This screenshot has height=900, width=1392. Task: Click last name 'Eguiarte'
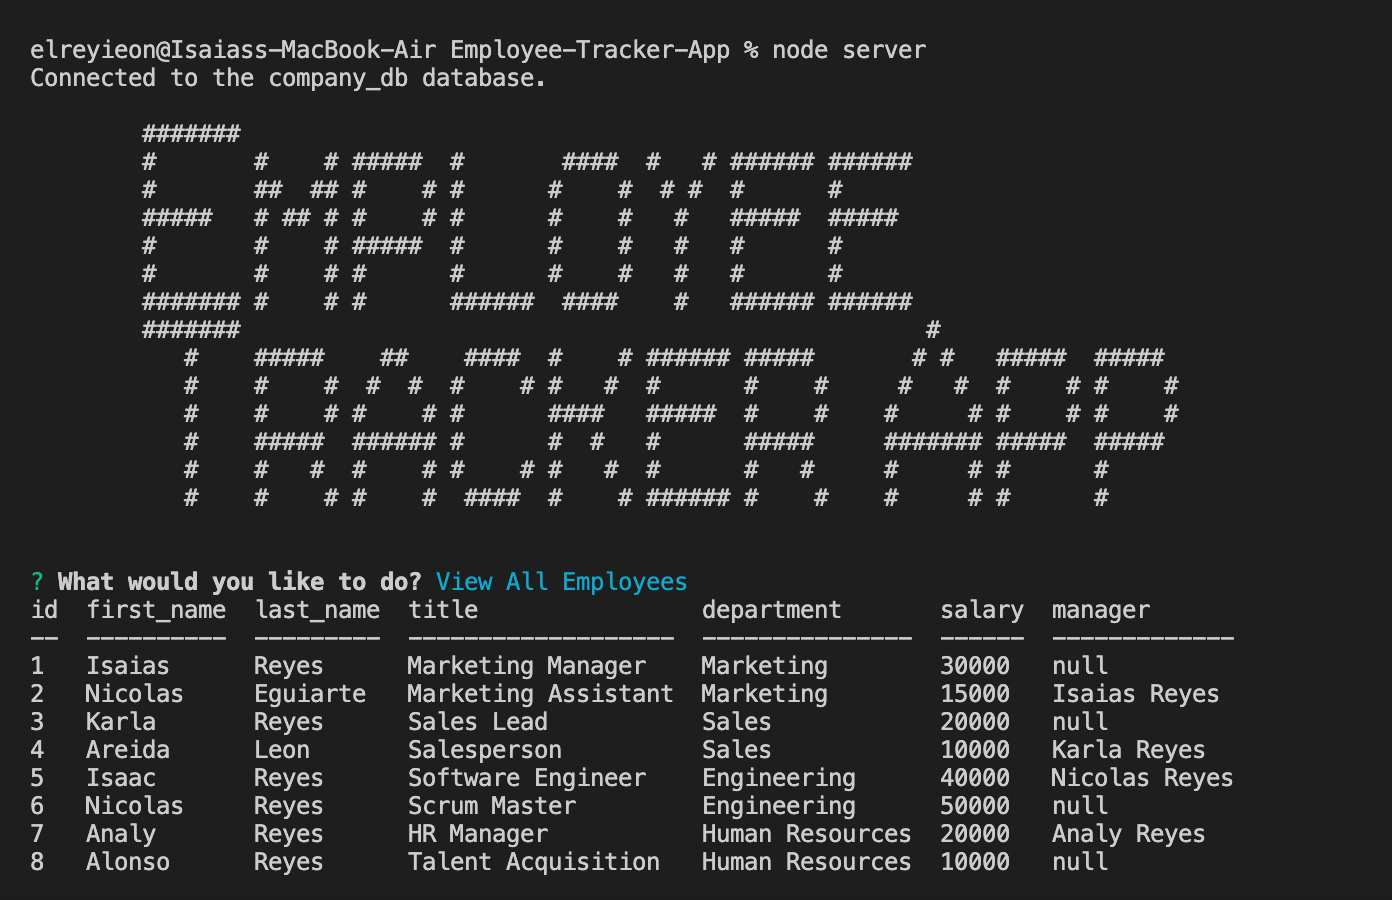coord(310,694)
